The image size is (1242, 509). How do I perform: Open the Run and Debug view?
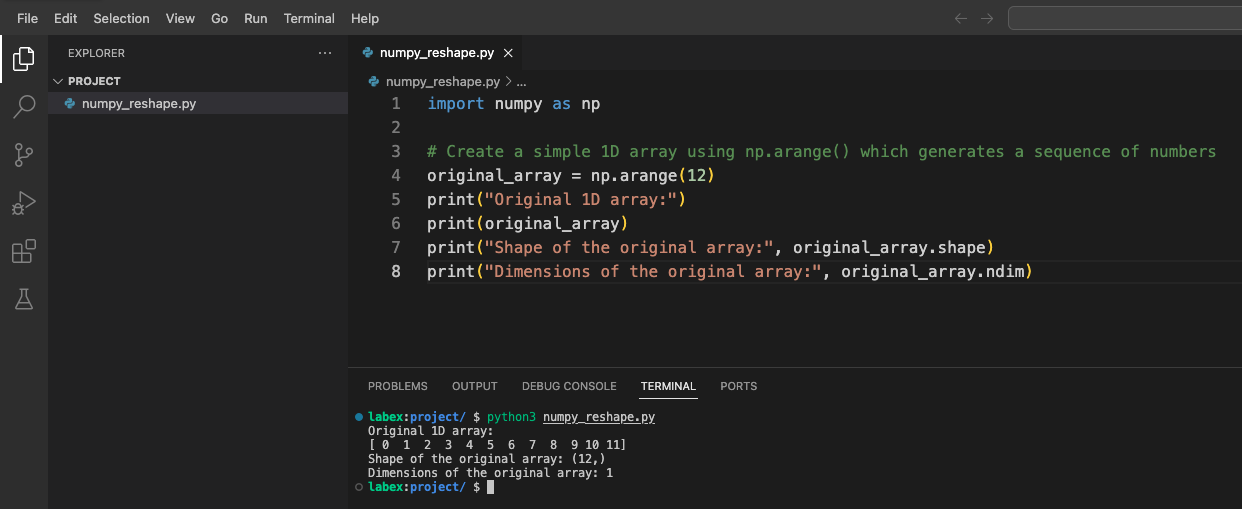[23, 203]
